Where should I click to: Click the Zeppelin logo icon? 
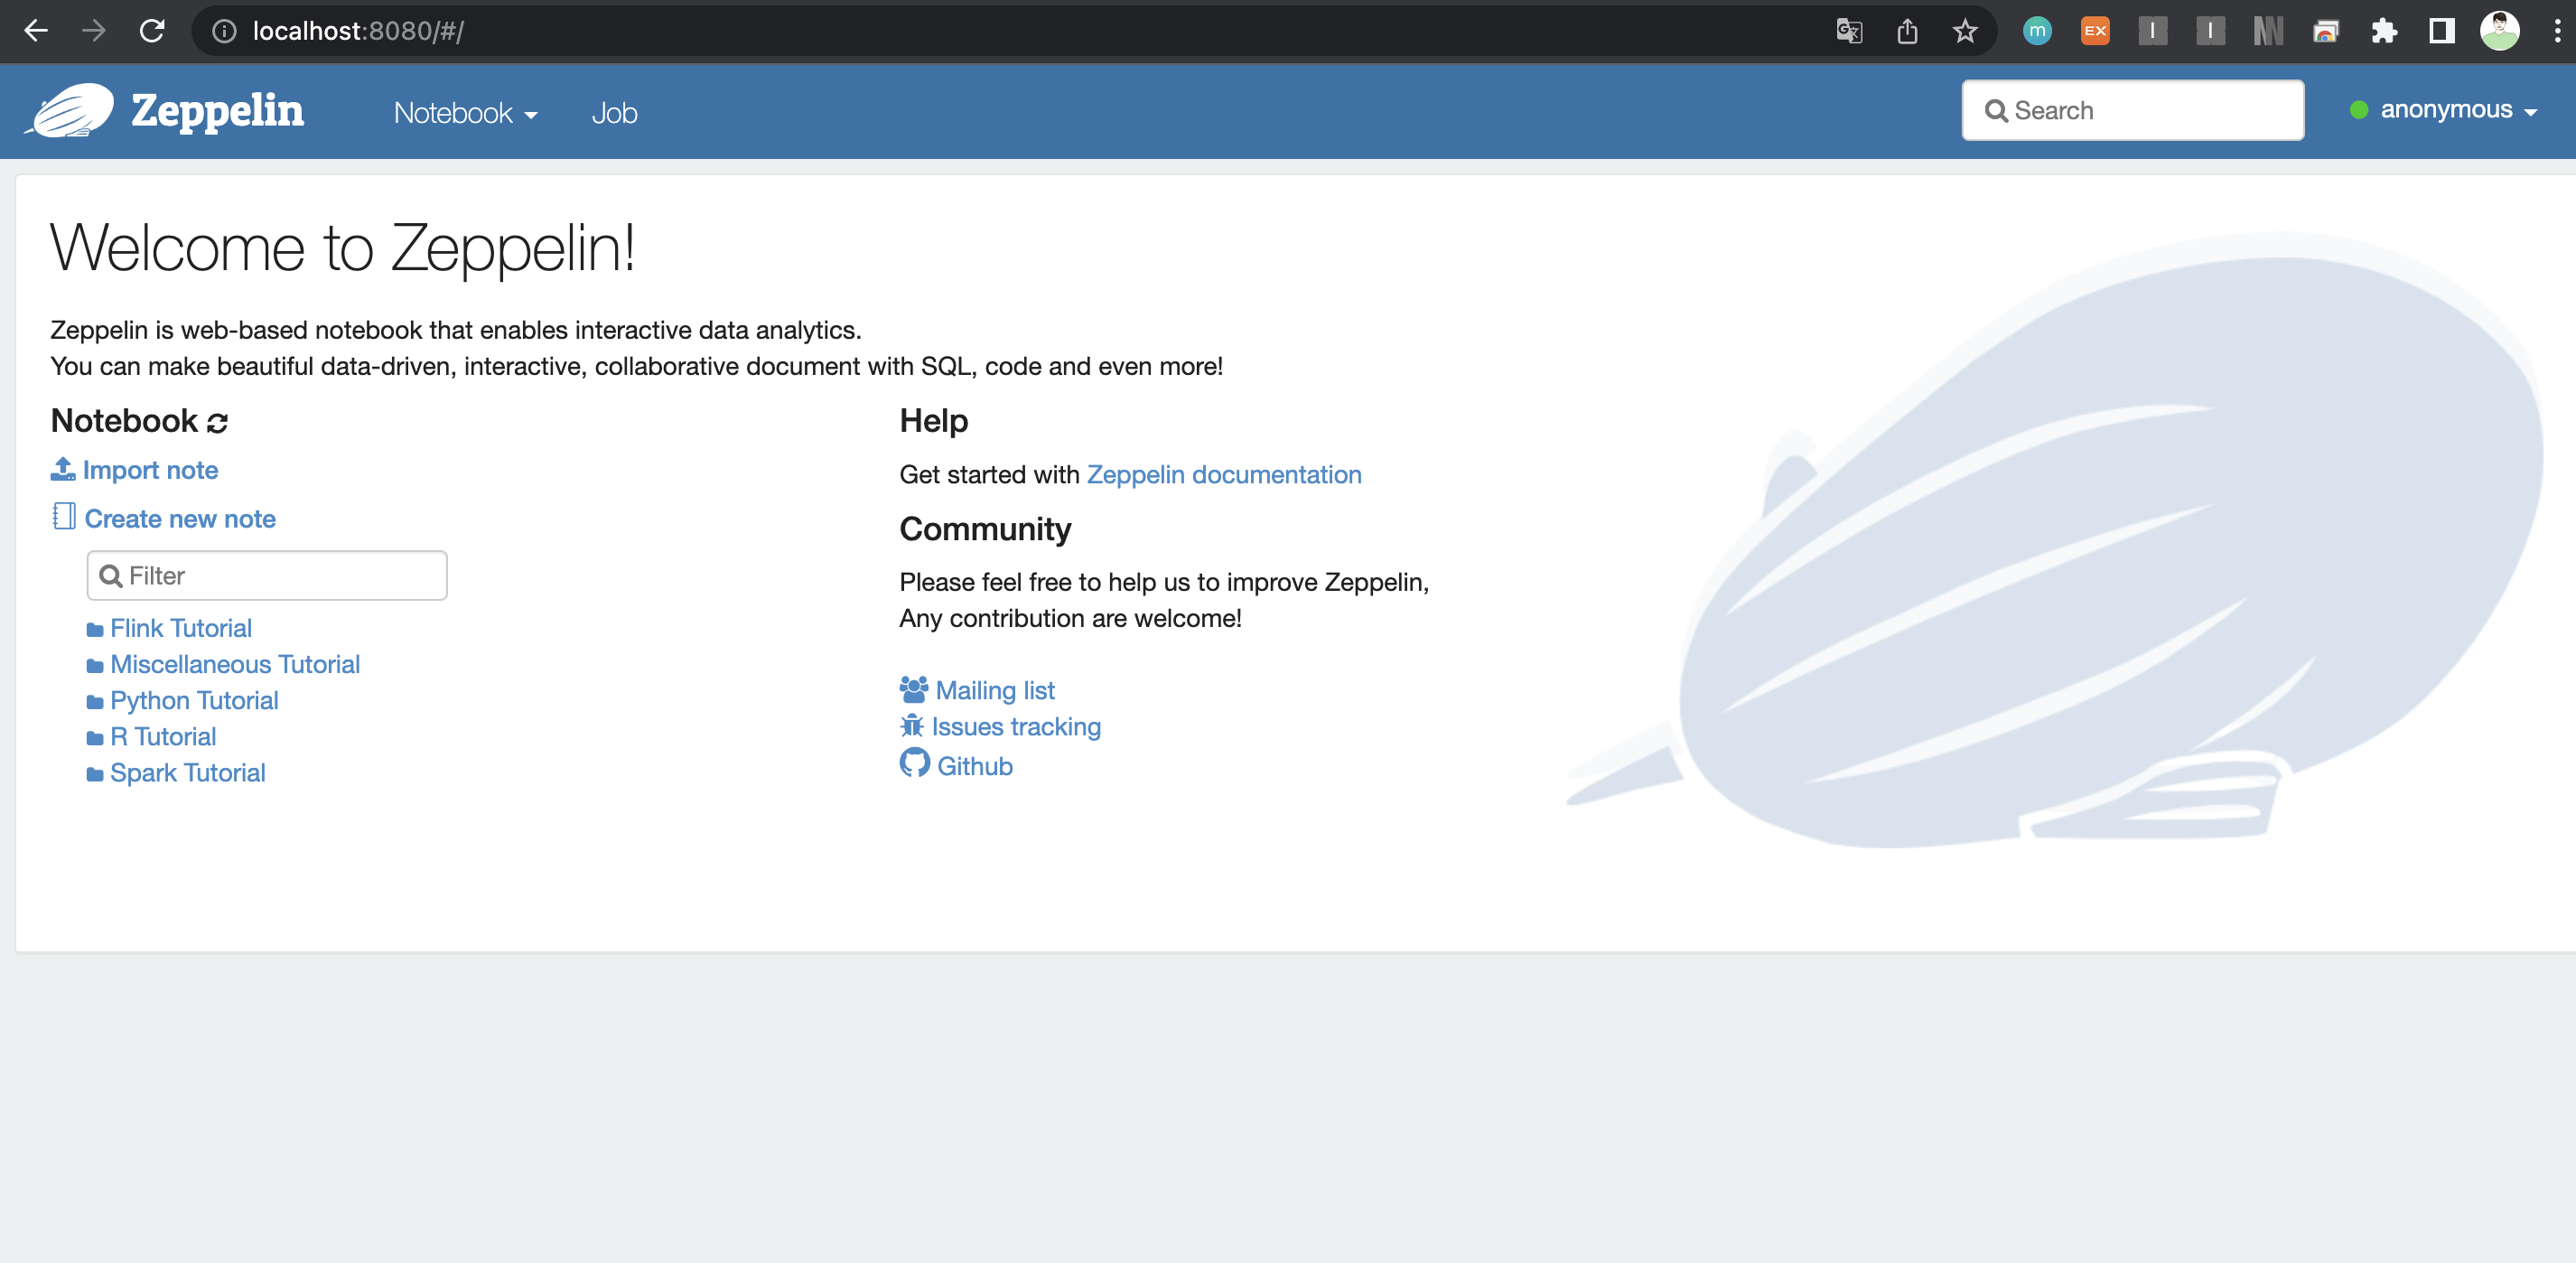point(70,111)
